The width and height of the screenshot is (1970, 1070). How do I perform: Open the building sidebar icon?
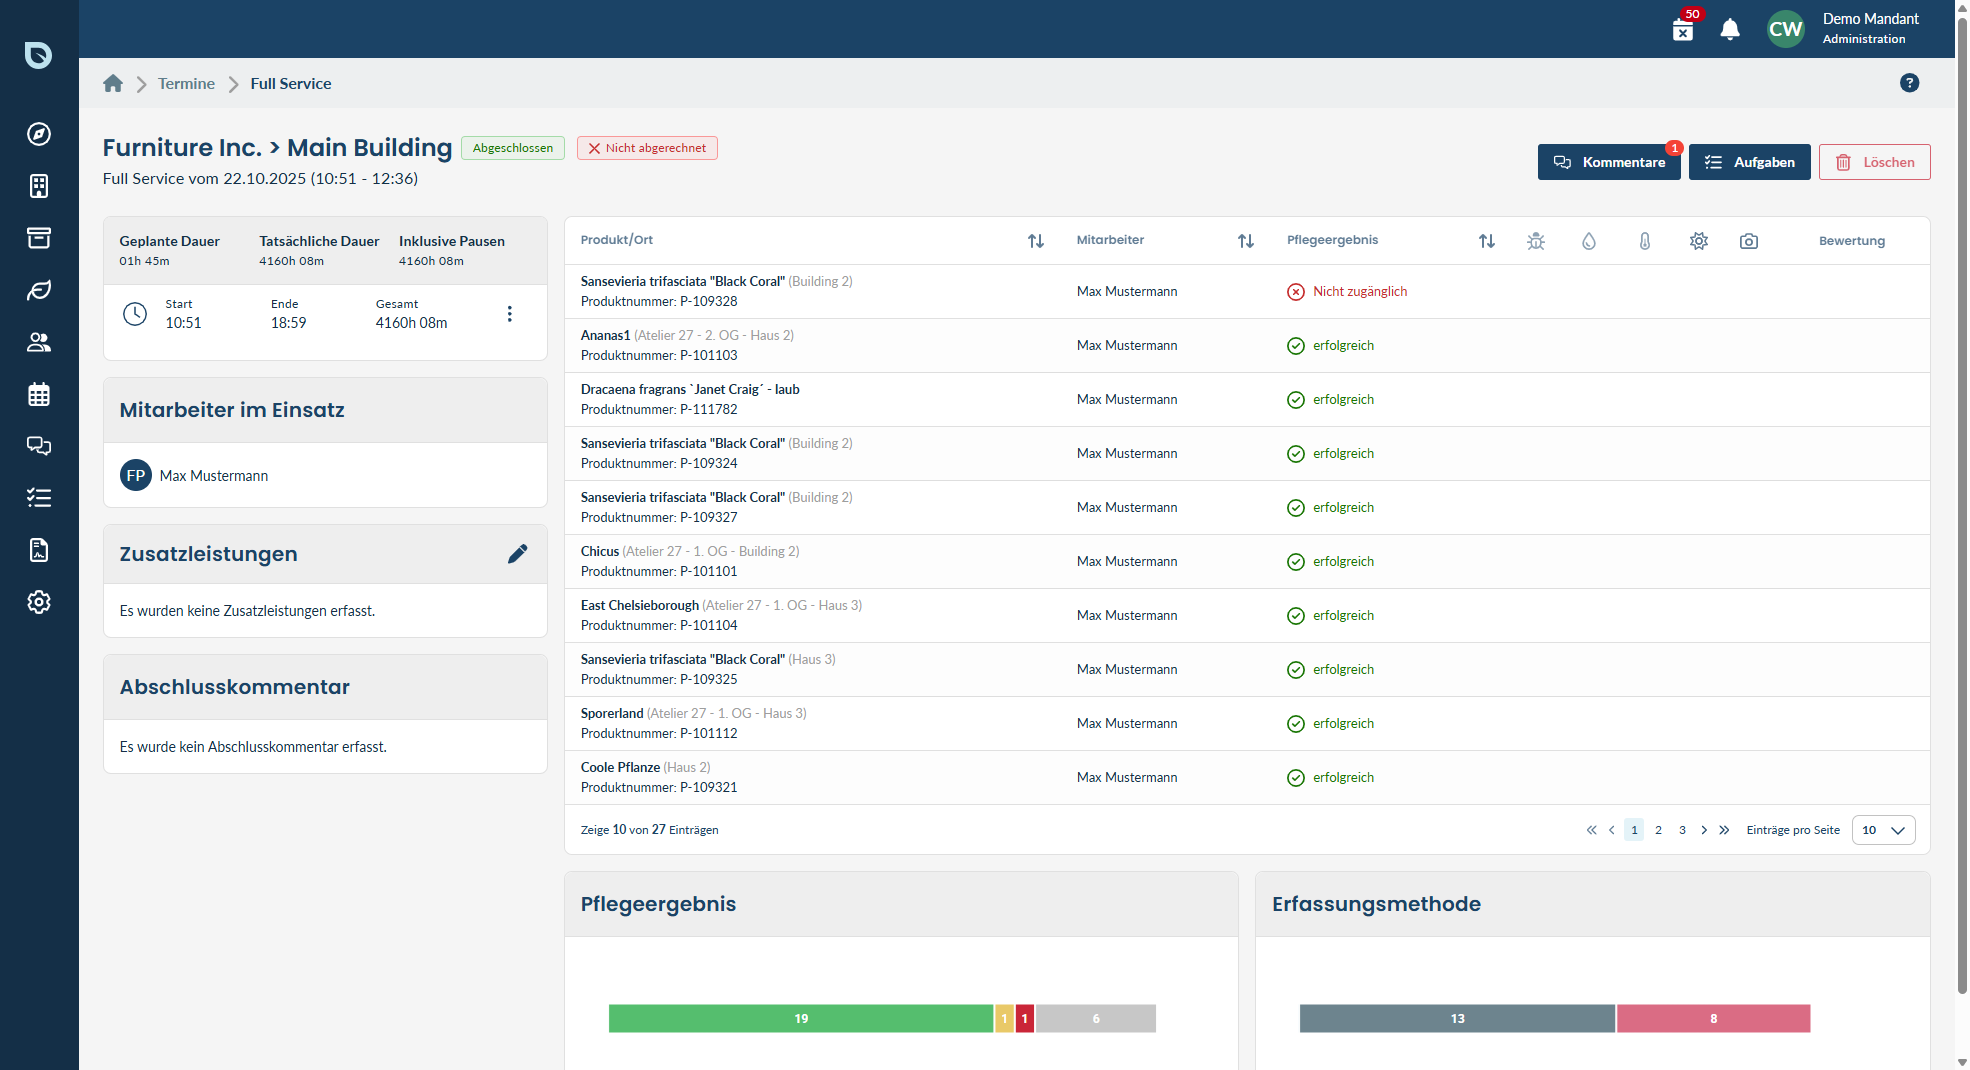(x=39, y=186)
